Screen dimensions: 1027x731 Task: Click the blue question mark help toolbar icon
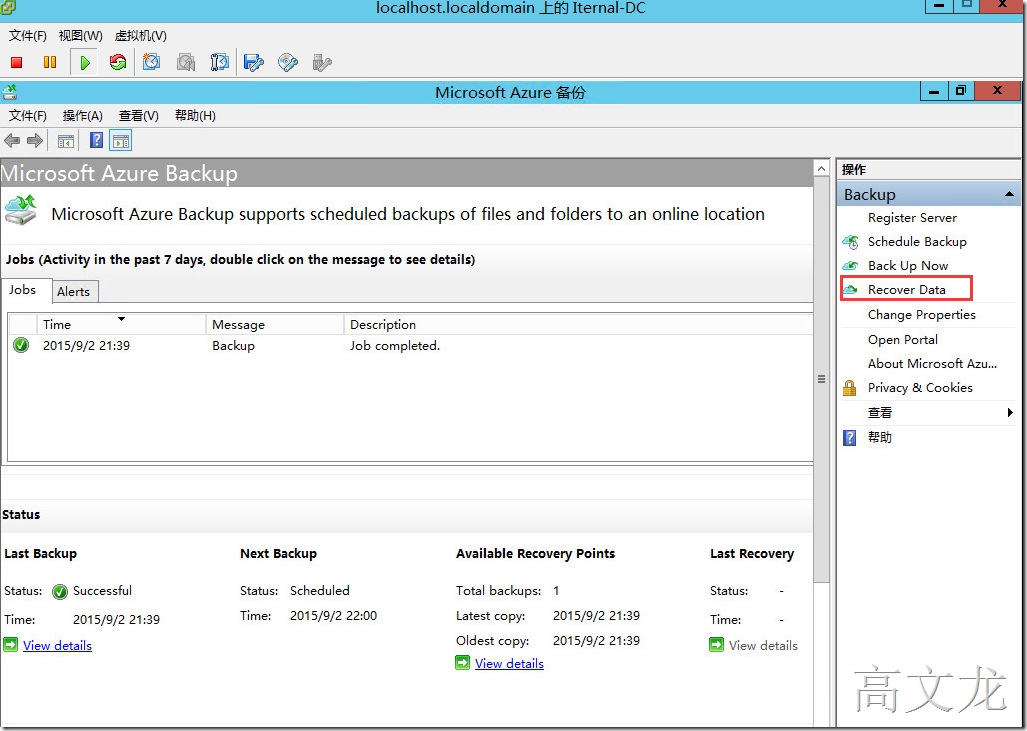96,140
